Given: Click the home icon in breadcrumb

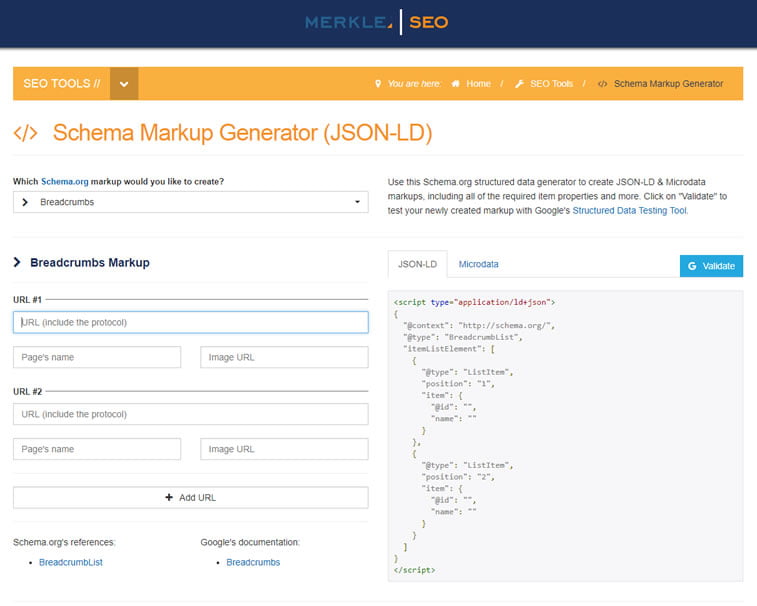Looking at the screenshot, I should click(455, 84).
